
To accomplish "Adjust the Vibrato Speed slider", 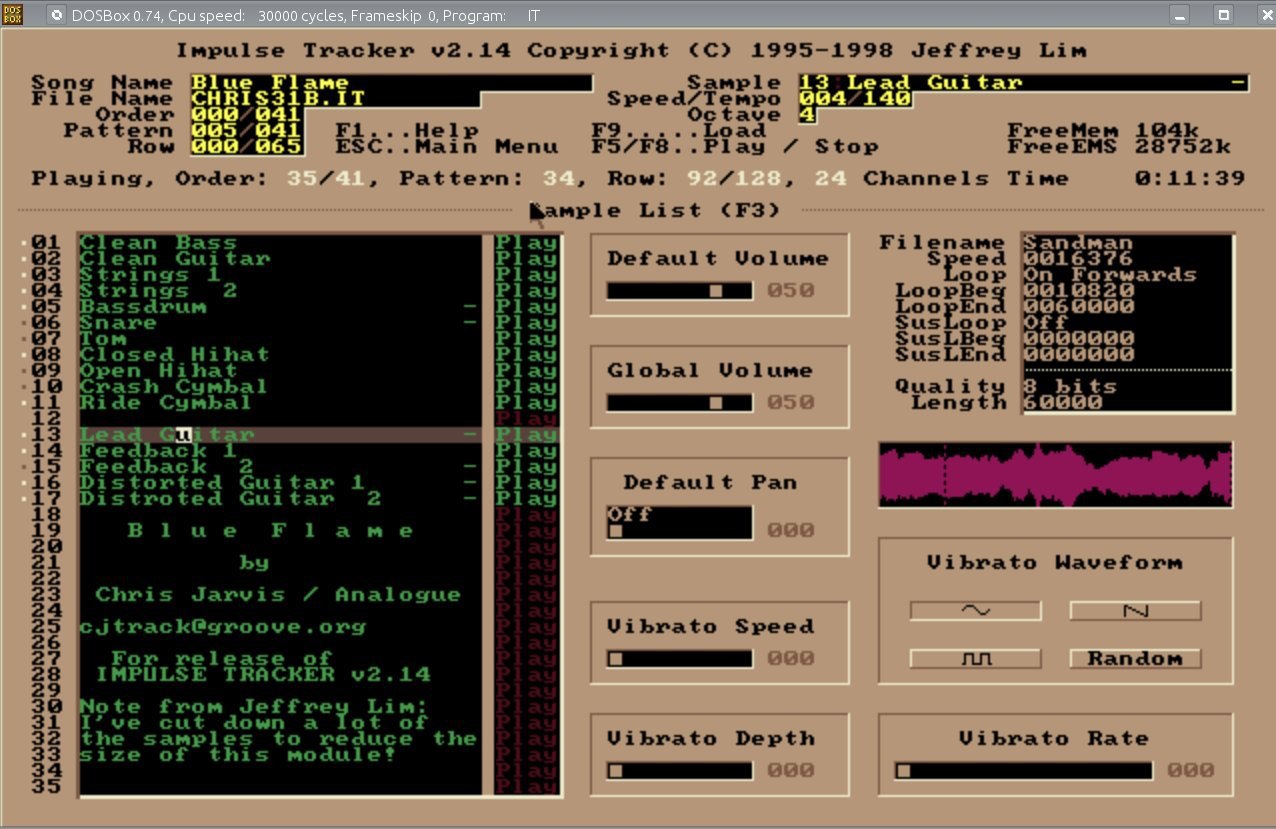I will point(679,659).
